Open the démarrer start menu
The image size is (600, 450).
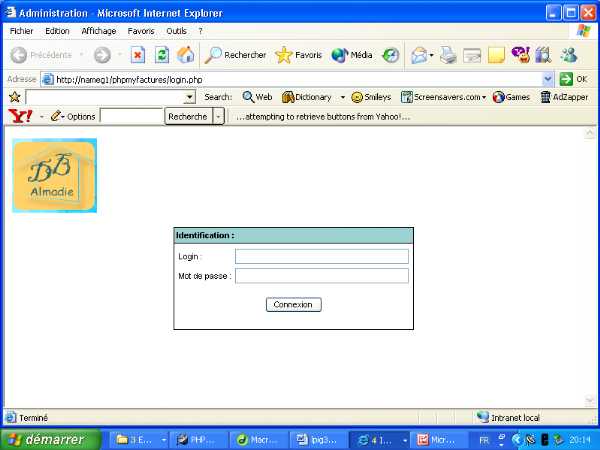point(51,439)
